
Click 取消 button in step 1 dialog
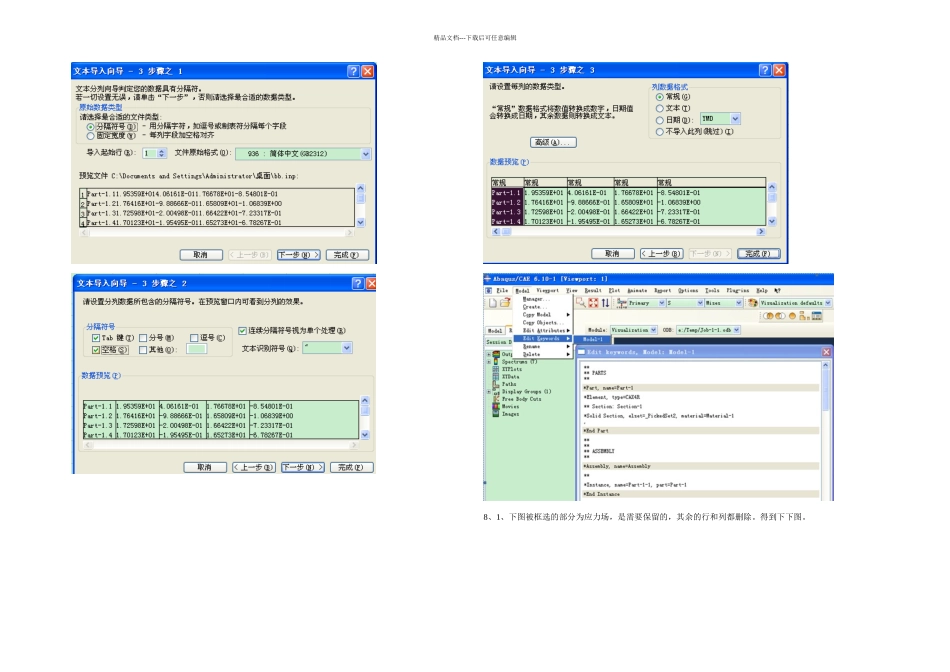201,255
